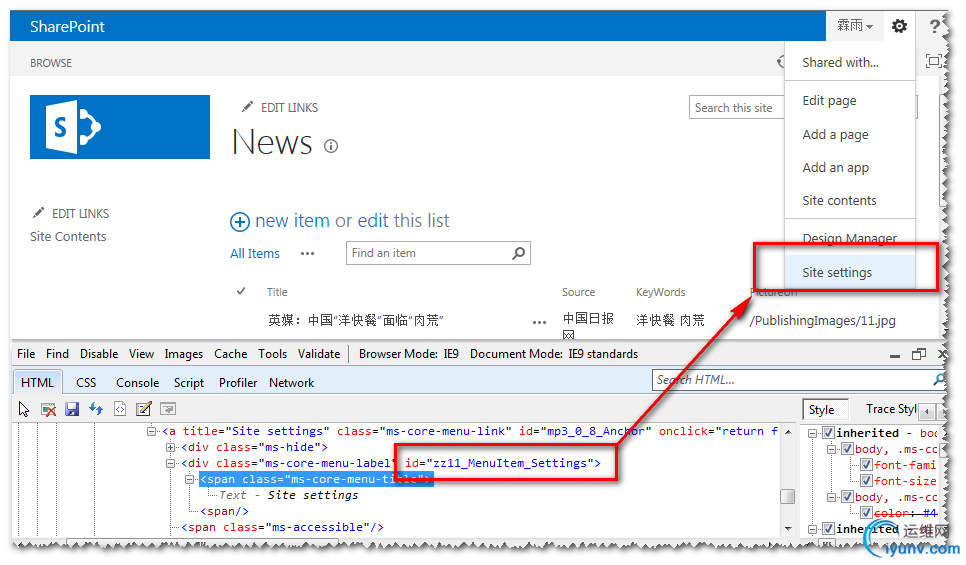Image resolution: width=966 pixels, height=565 pixels.
Task: Collapse the Site settings anchor node
Action: (151, 431)
